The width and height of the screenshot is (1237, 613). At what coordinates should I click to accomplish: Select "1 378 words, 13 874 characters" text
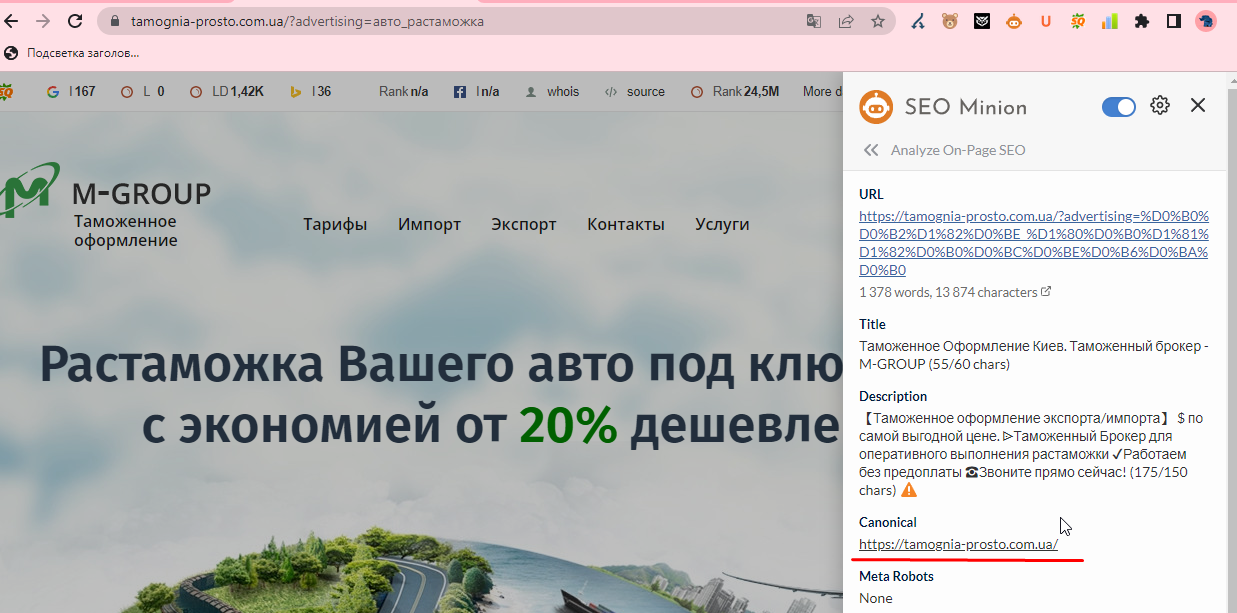[948, 292]
